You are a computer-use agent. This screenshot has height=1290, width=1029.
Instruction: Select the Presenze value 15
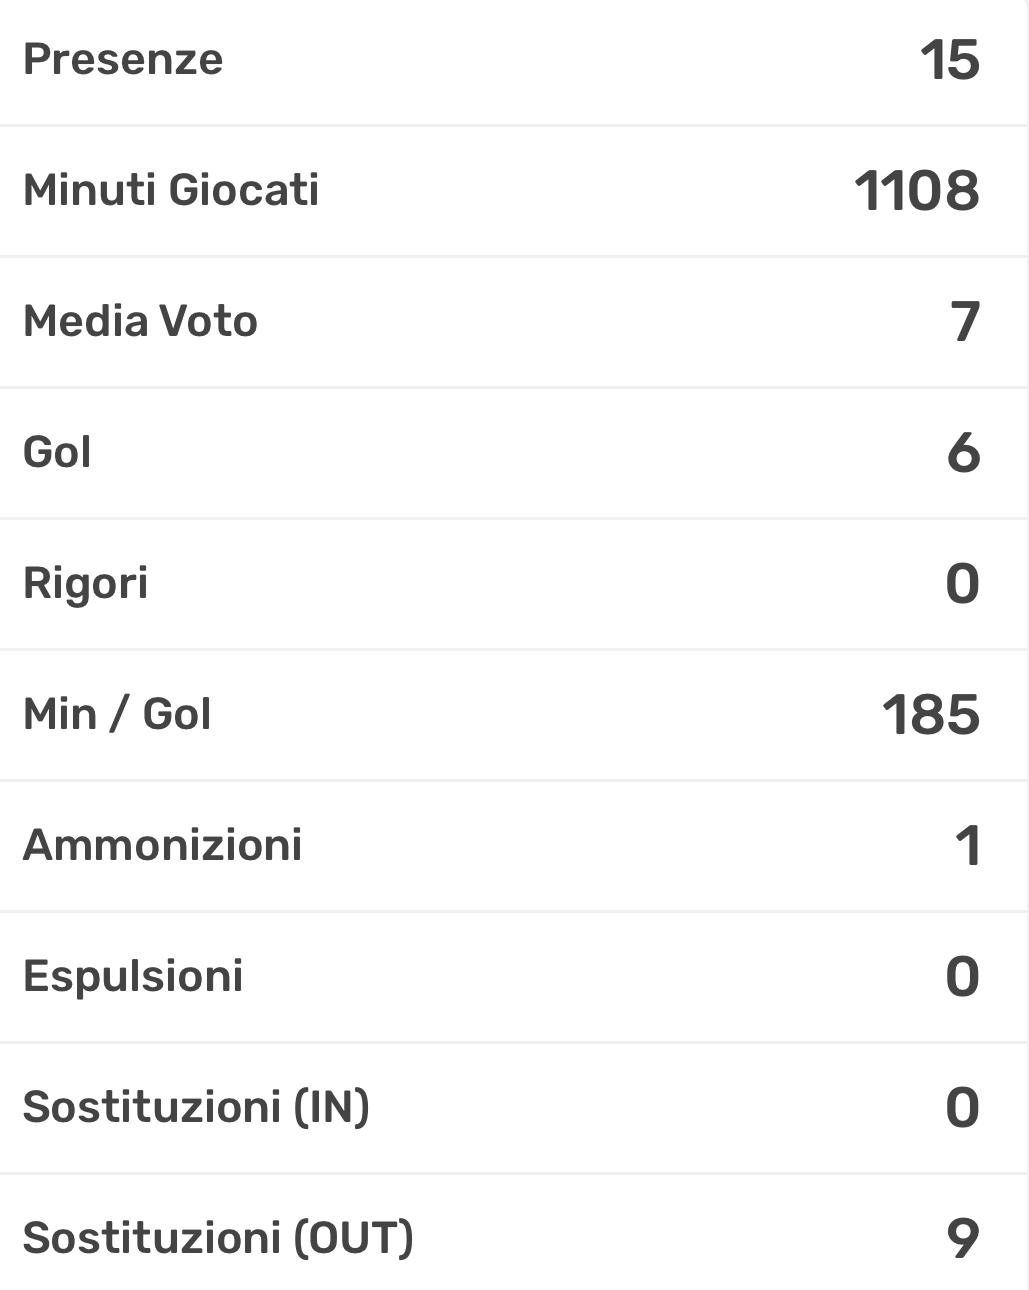pos(949,60)
